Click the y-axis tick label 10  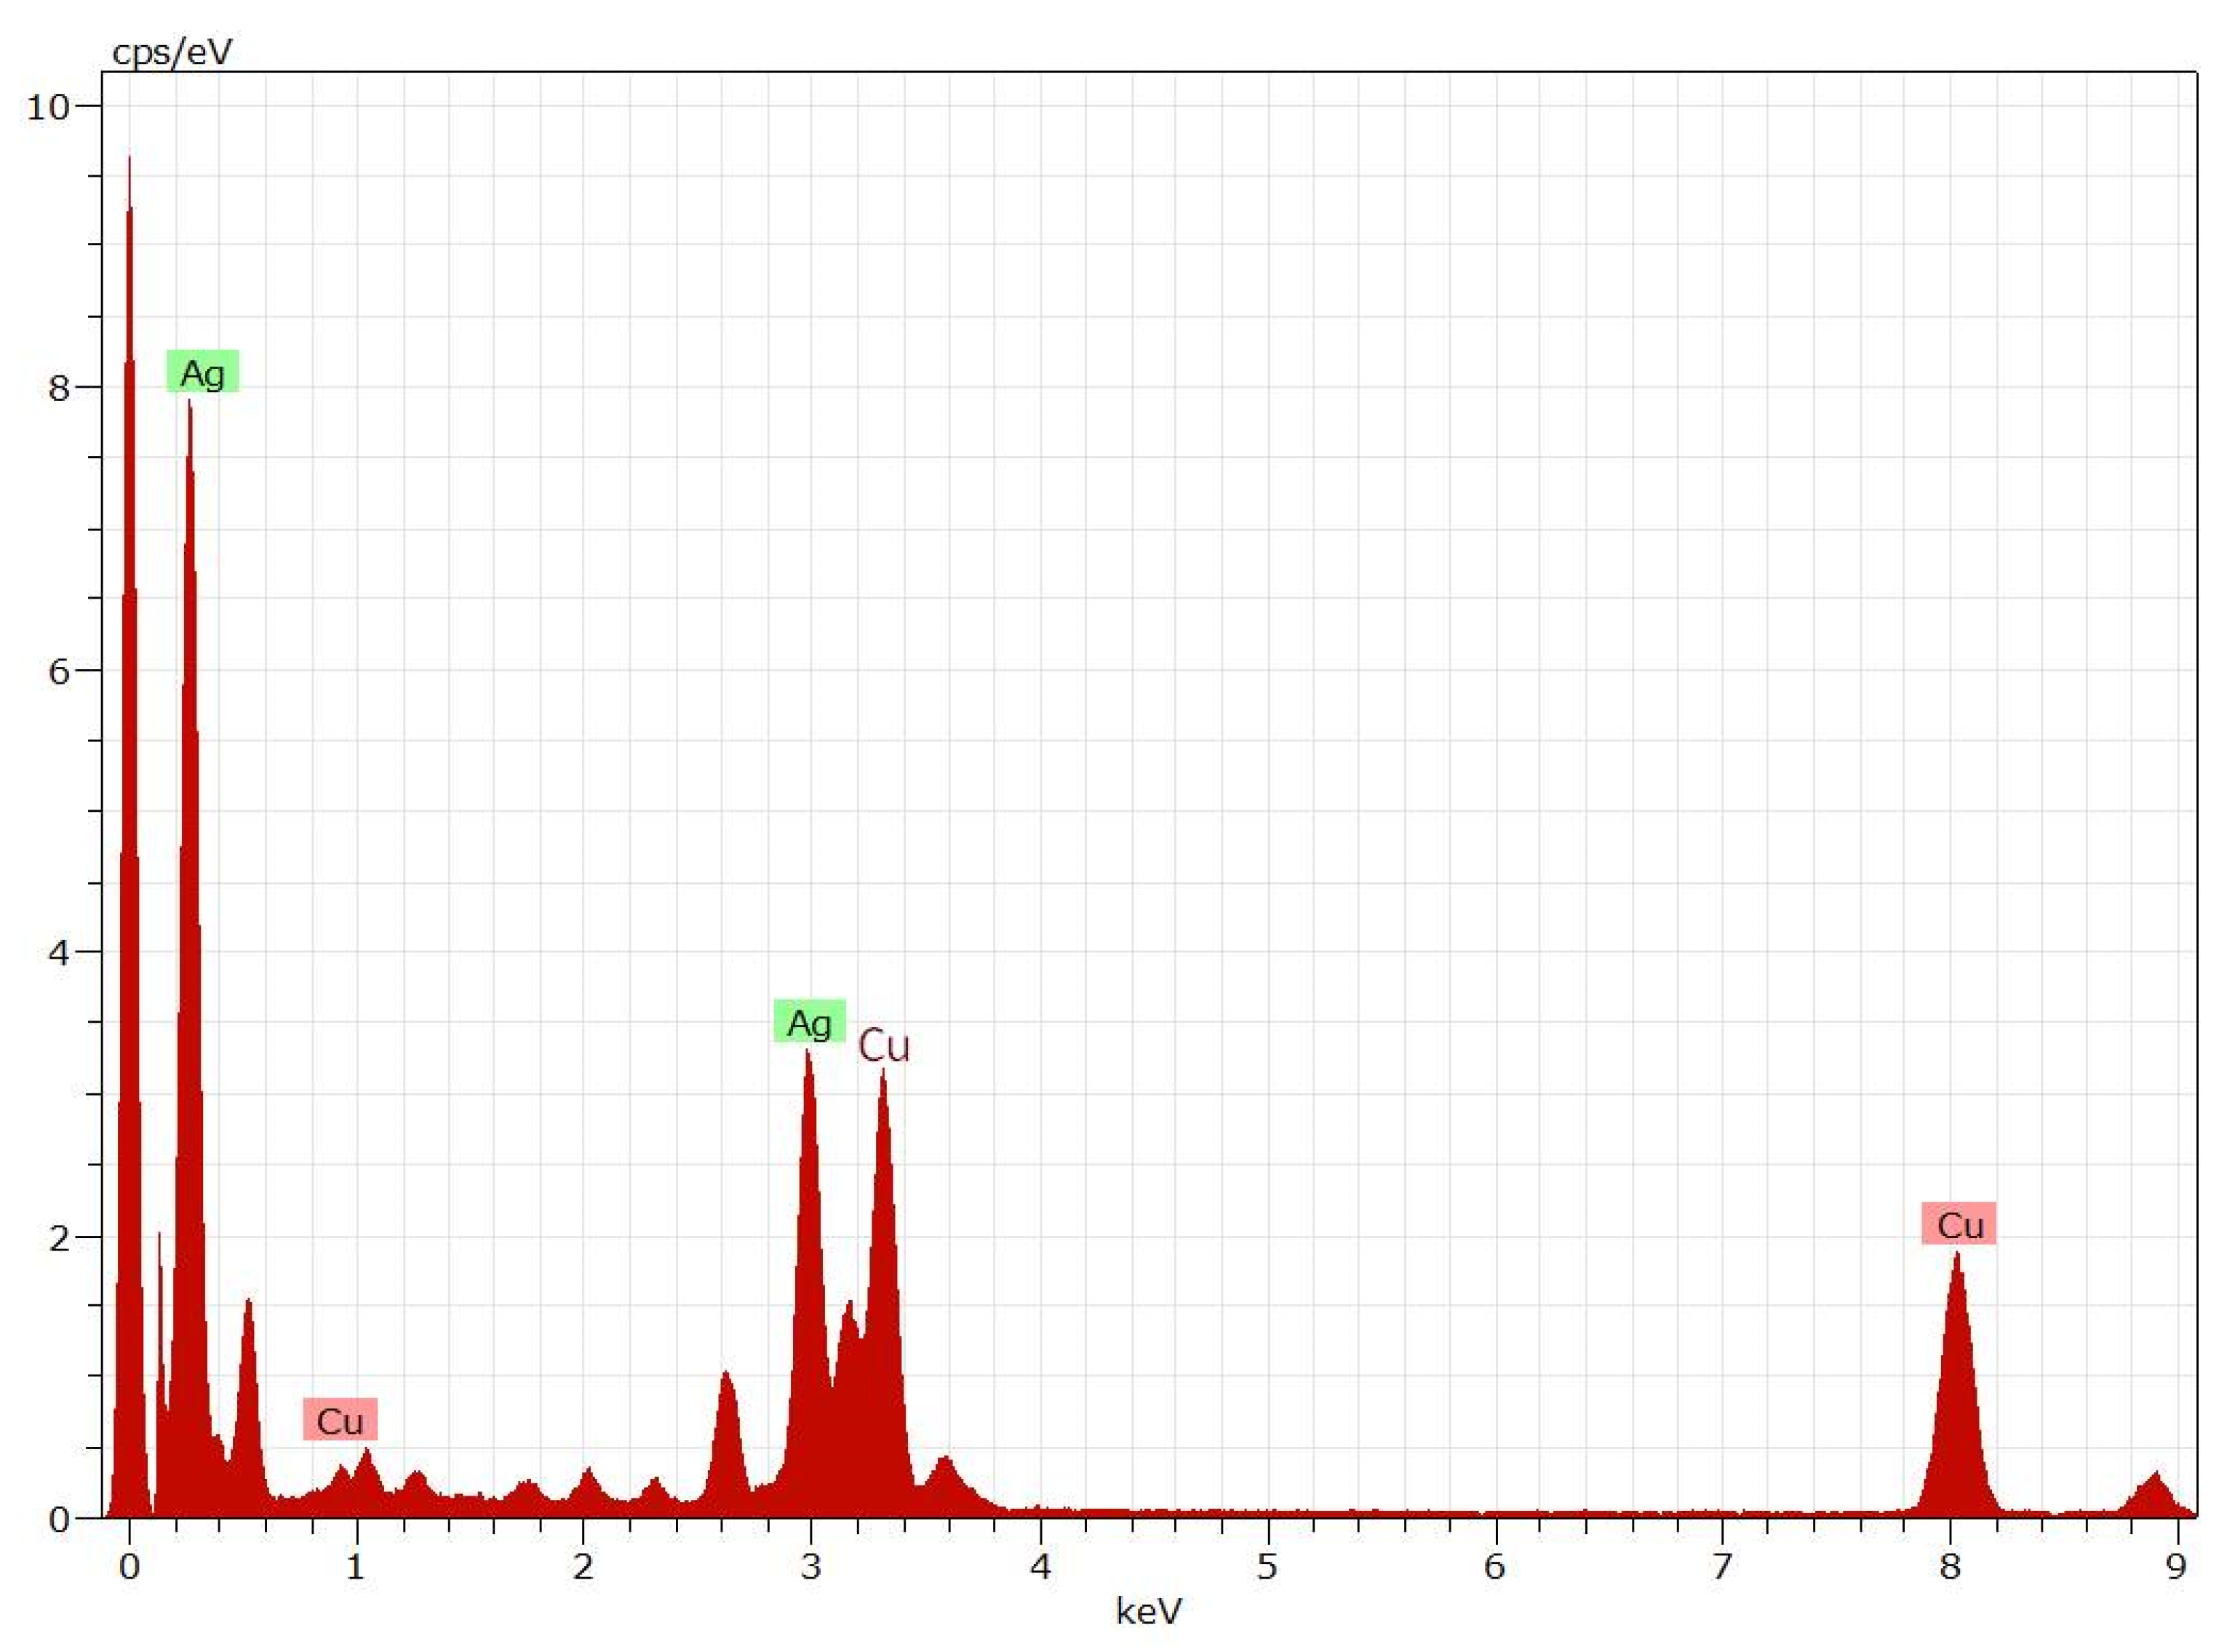point(48,106)
